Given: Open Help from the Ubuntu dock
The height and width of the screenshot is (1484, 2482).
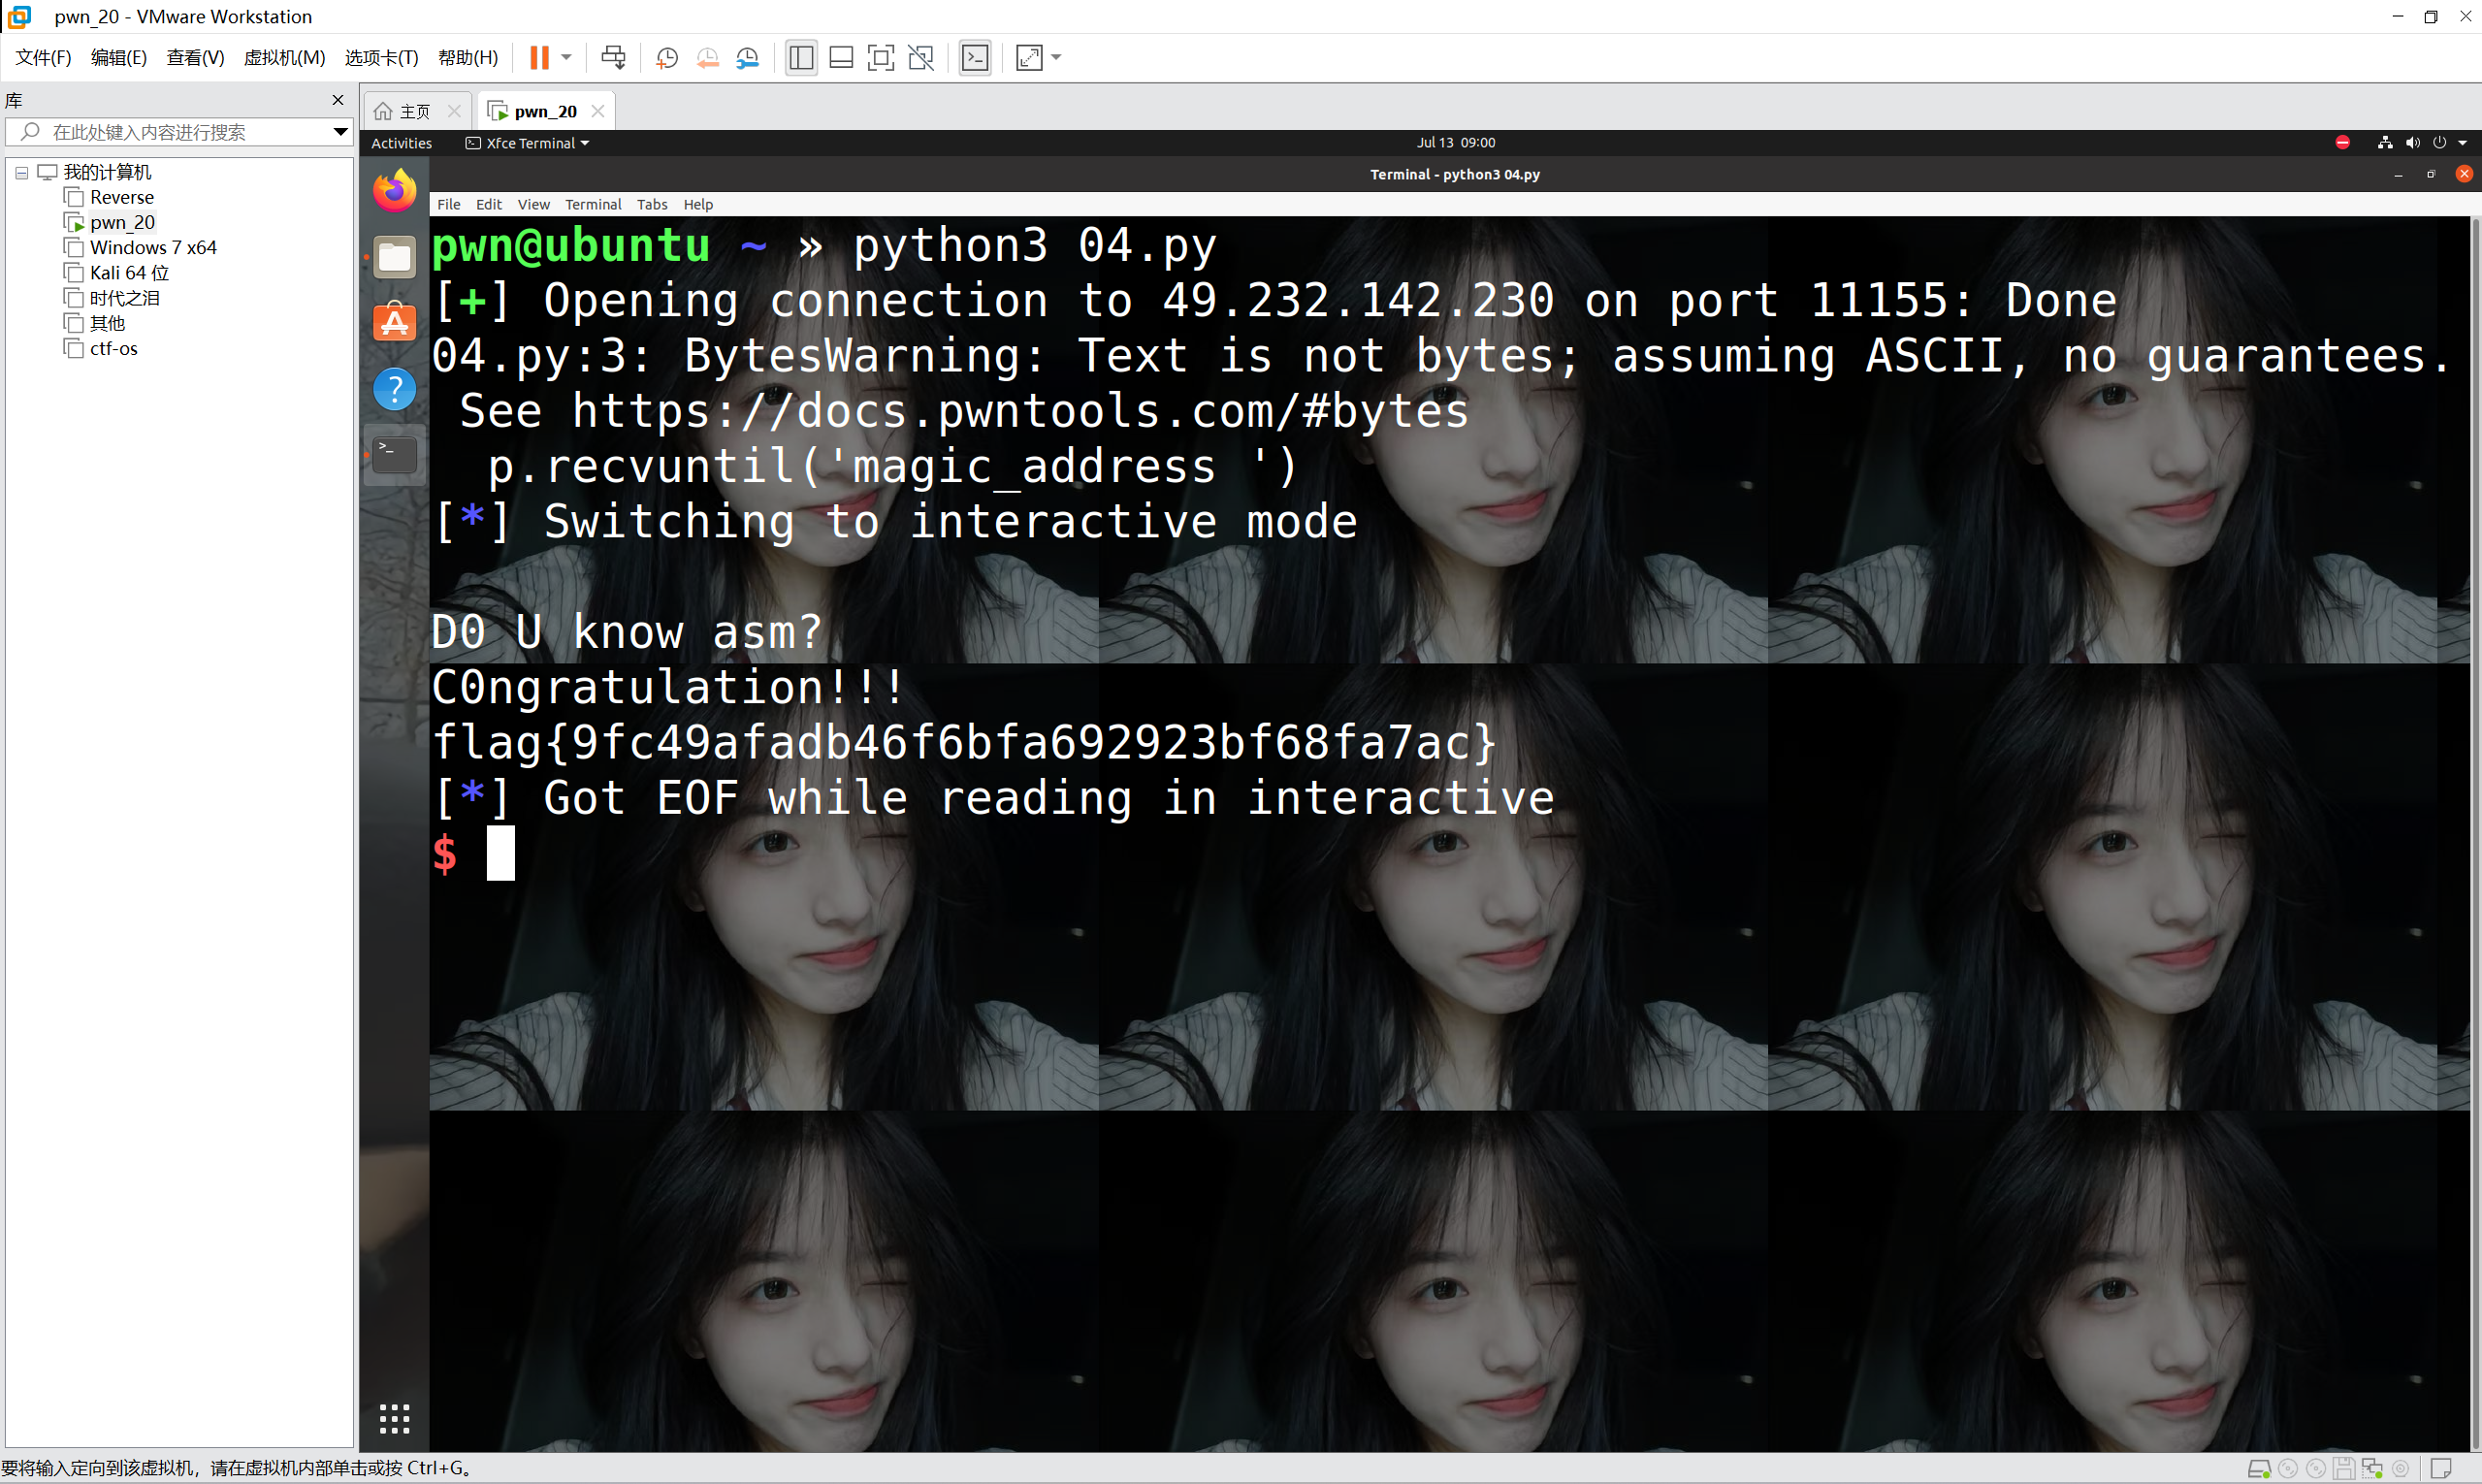Looking at the screenshot, I should coord(395,388).
